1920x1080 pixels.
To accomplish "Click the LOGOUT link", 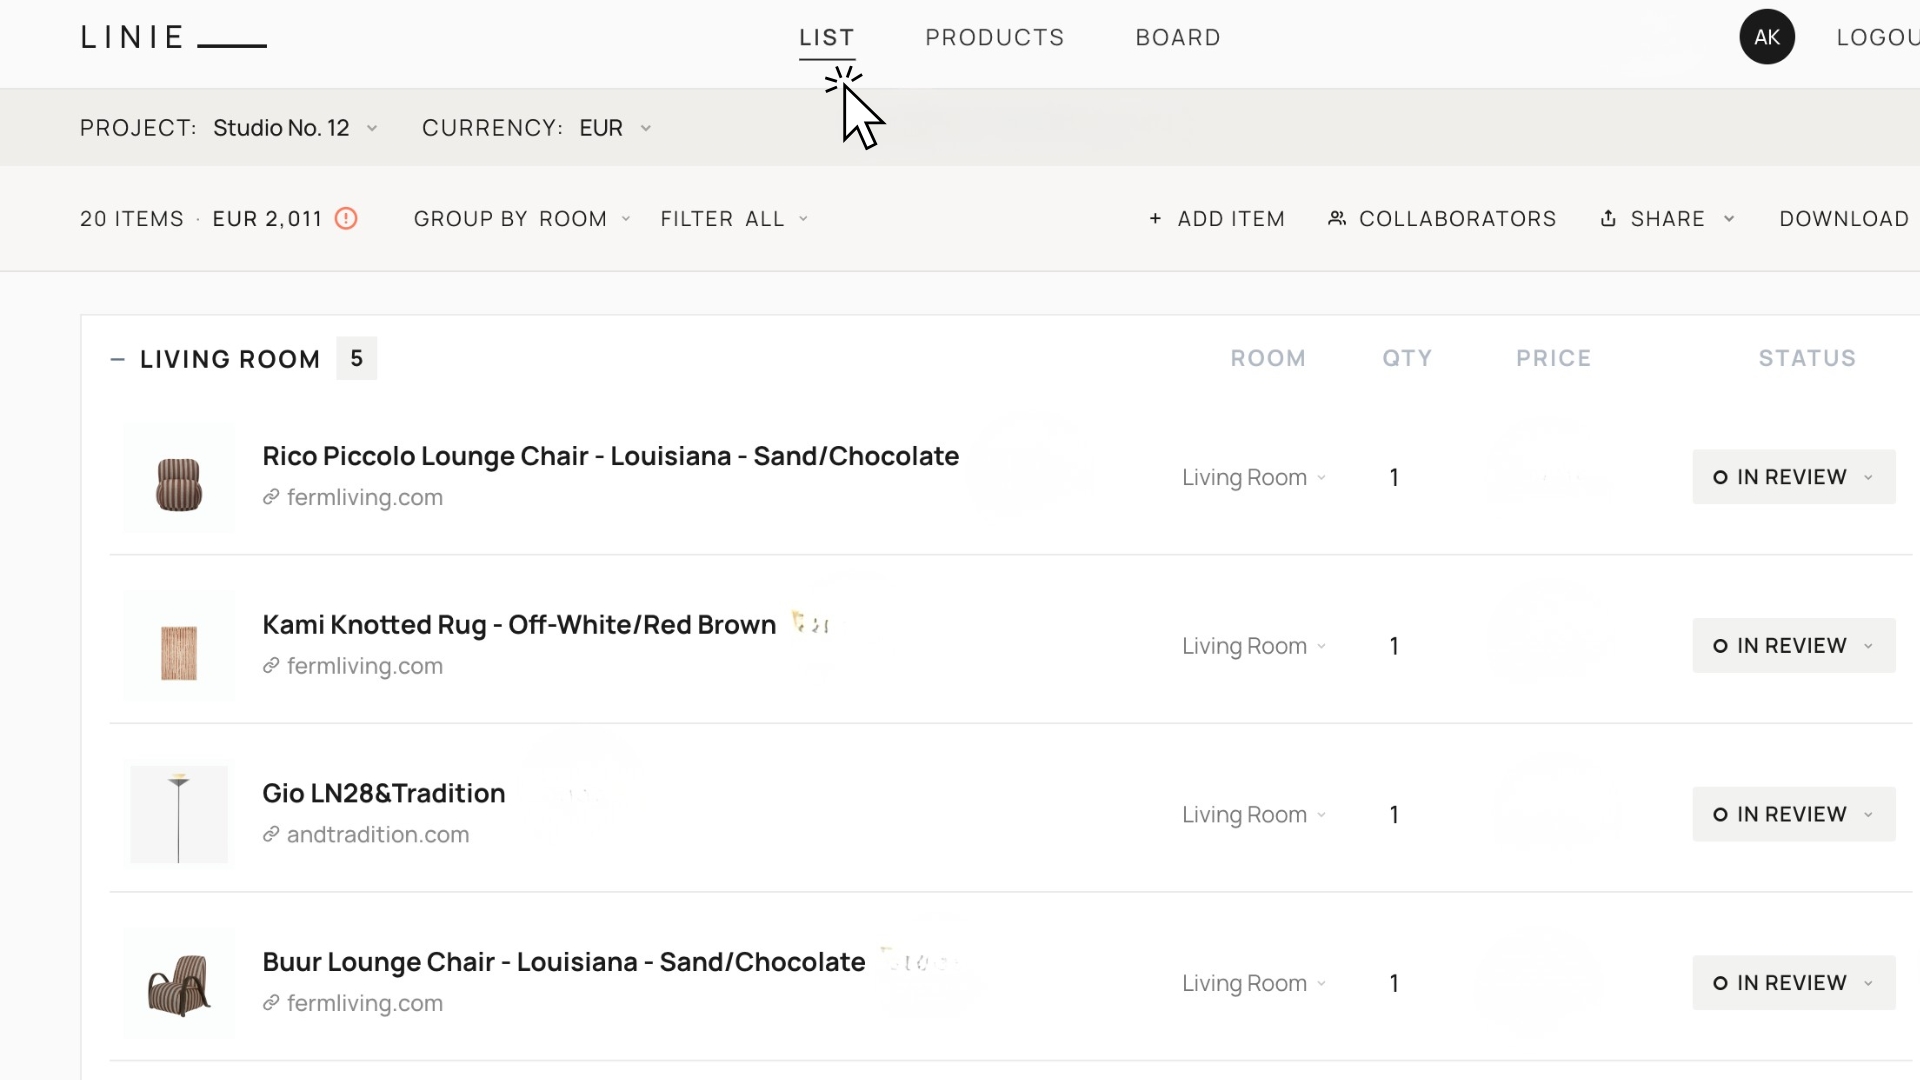I will pyautogui.click(x=1878, y=38).
